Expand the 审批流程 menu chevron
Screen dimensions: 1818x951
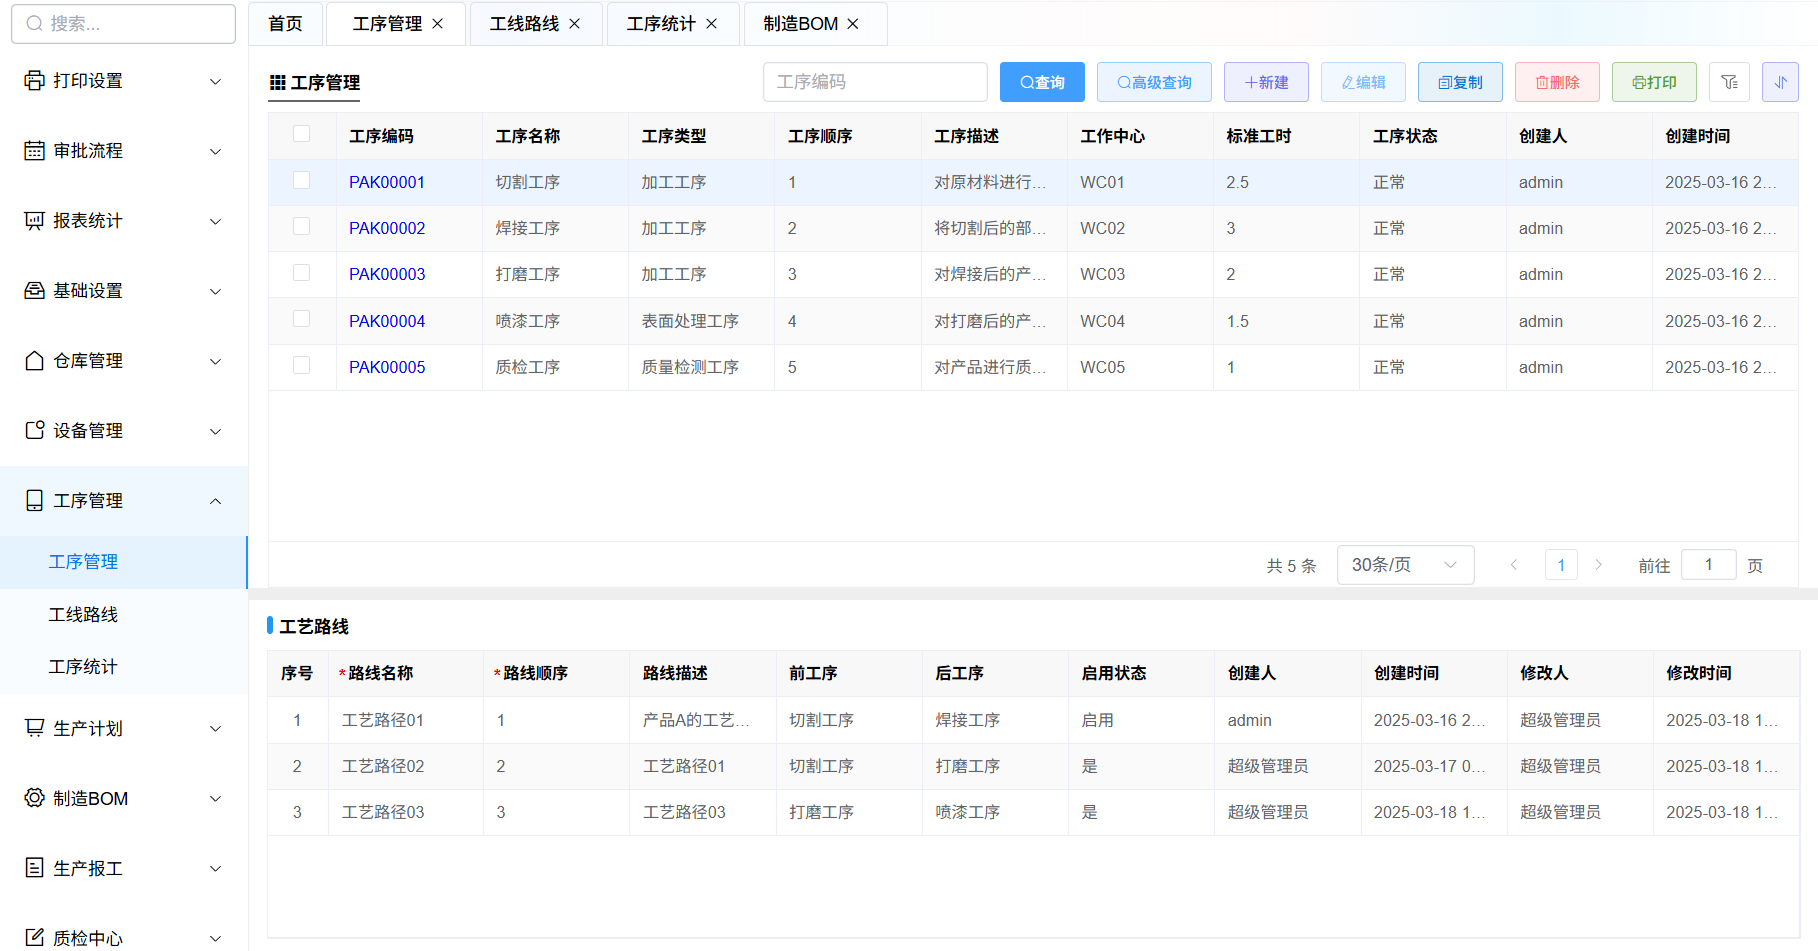click(x=215, y=151)
